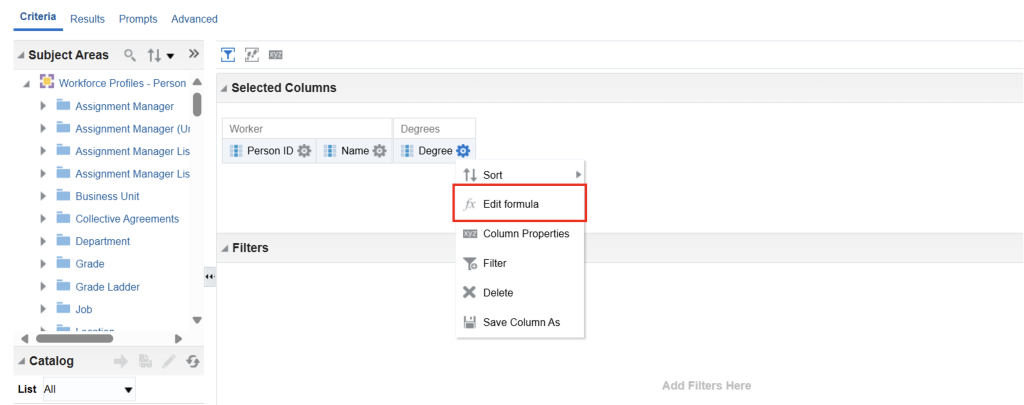Open the Catalog List dropdown showing All
Screen dimensions: 1024x405
pyautogui.click(x=89, y=389)
